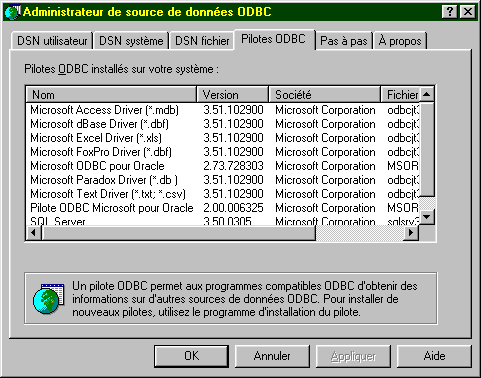Click Microsoft Corporation cell of Access Driver row
Image resolution: width=481 pixels, height=378 pixels.
325,110
